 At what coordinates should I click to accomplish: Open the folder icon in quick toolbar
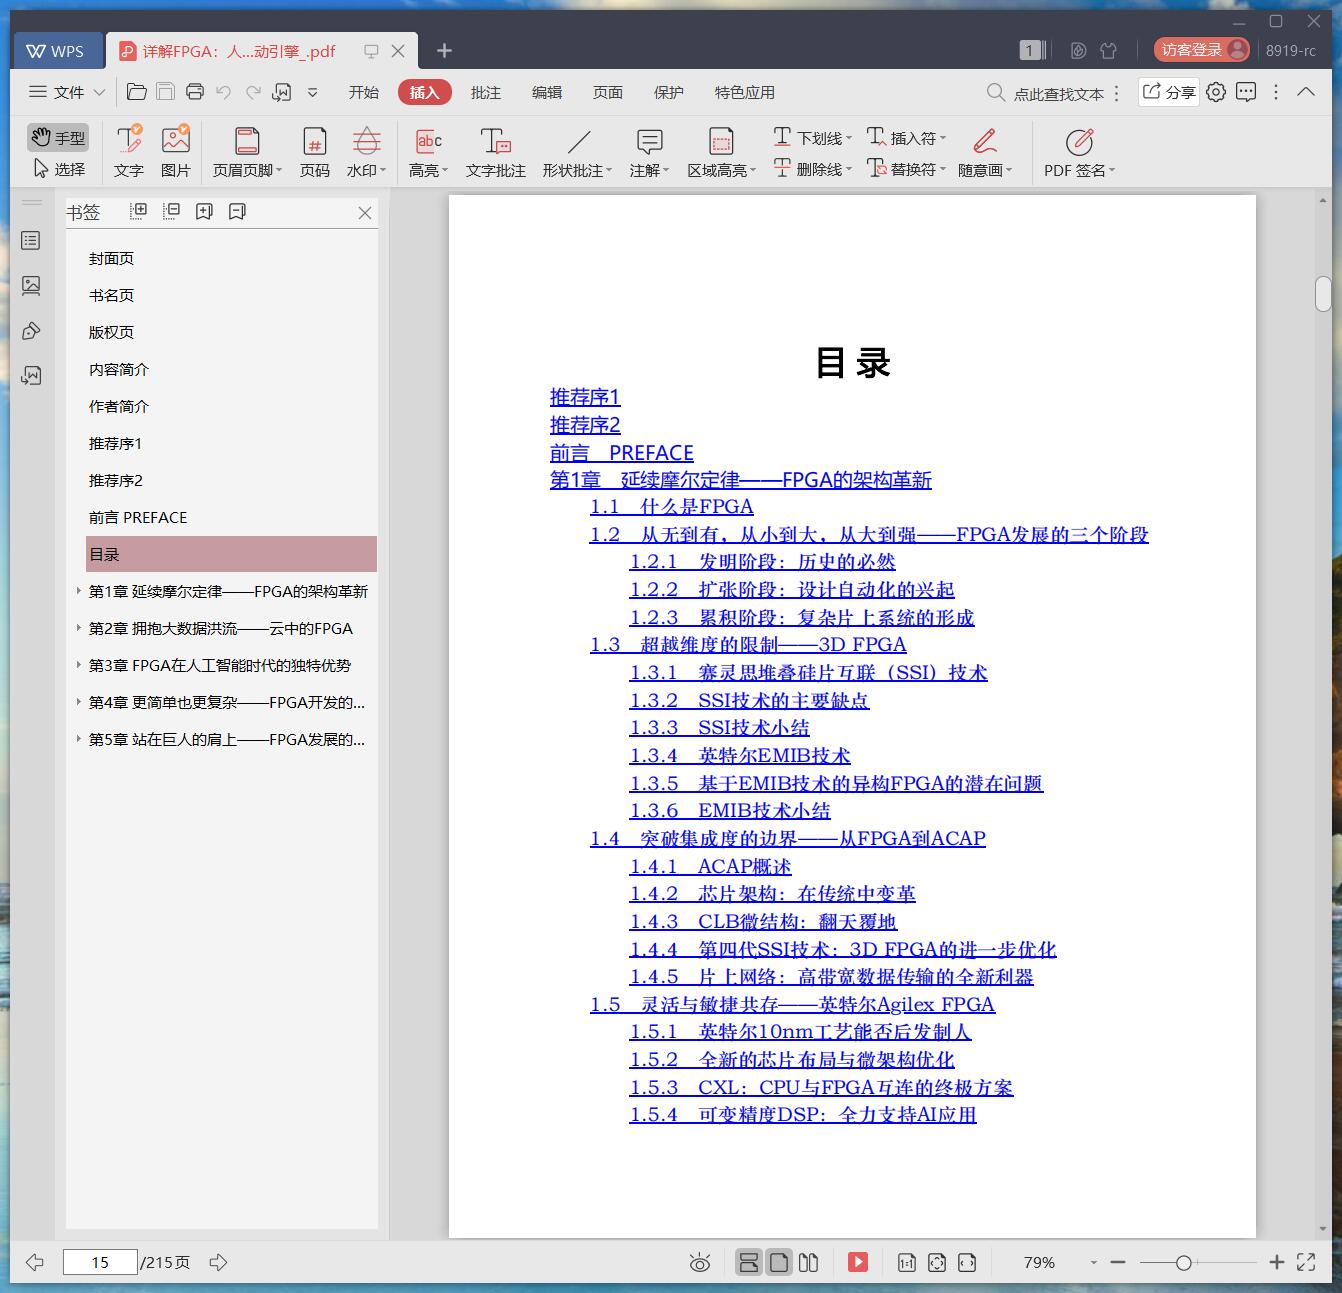(x=137, y=92)
